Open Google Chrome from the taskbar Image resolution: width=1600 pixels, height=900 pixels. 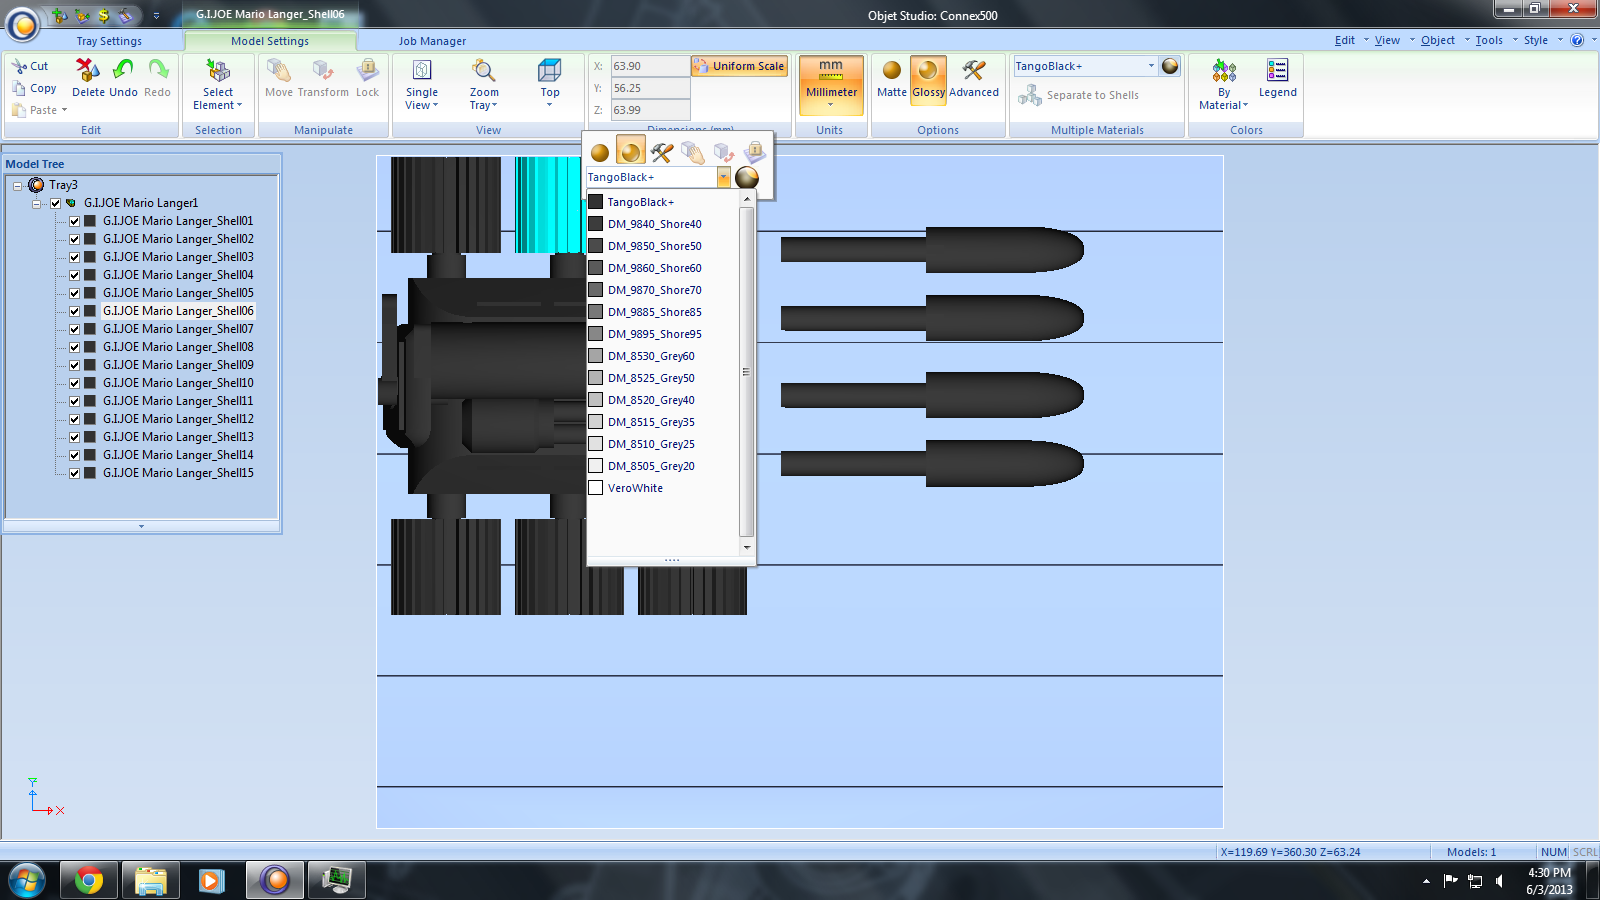(88, 881)
